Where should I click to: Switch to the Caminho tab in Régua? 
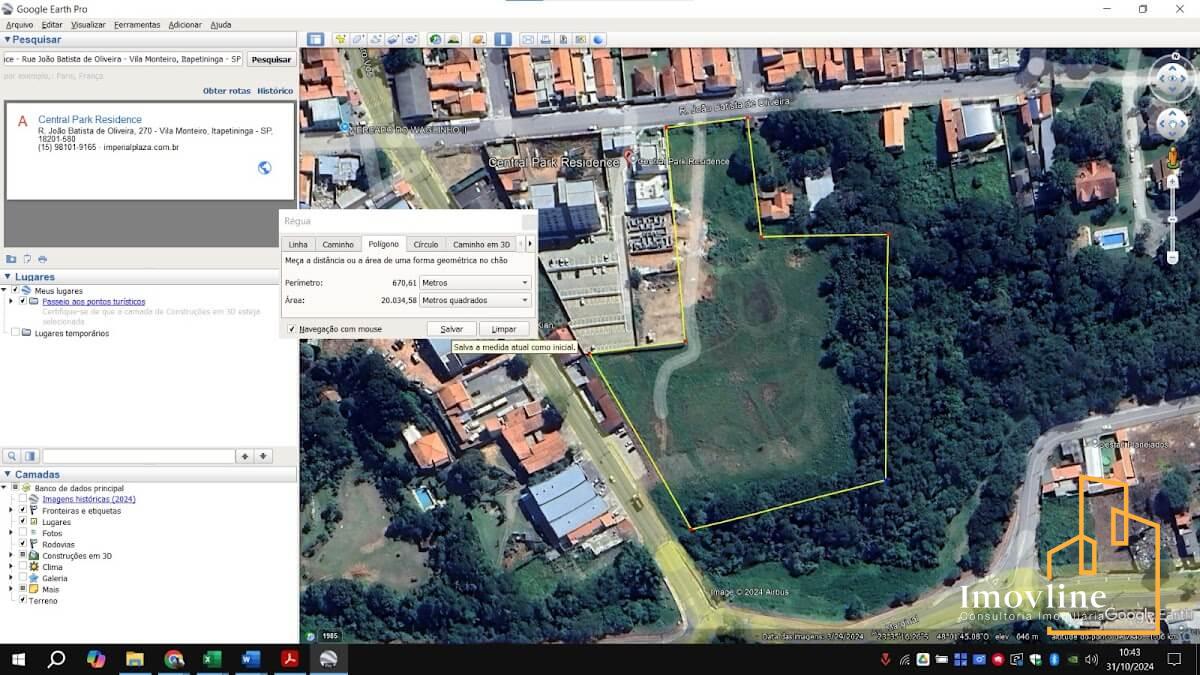coord(338,244)
